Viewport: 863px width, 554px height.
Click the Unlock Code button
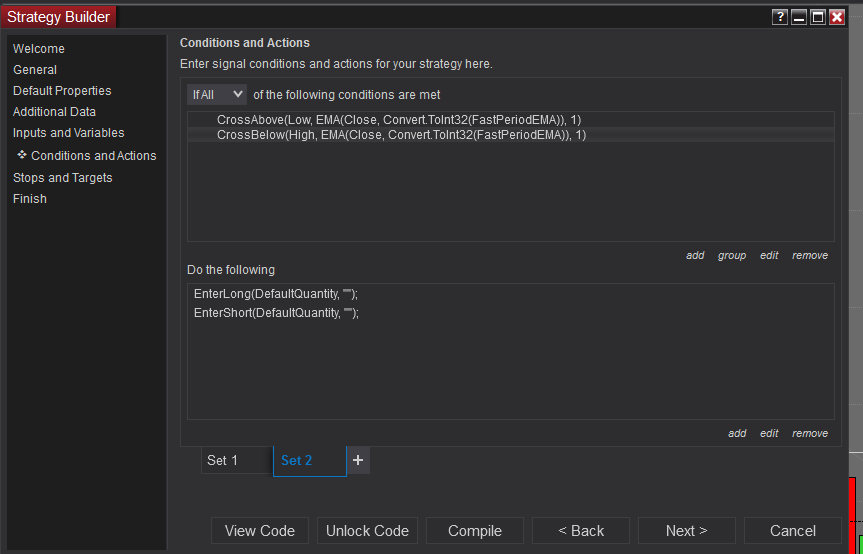(x=367, y=531)
